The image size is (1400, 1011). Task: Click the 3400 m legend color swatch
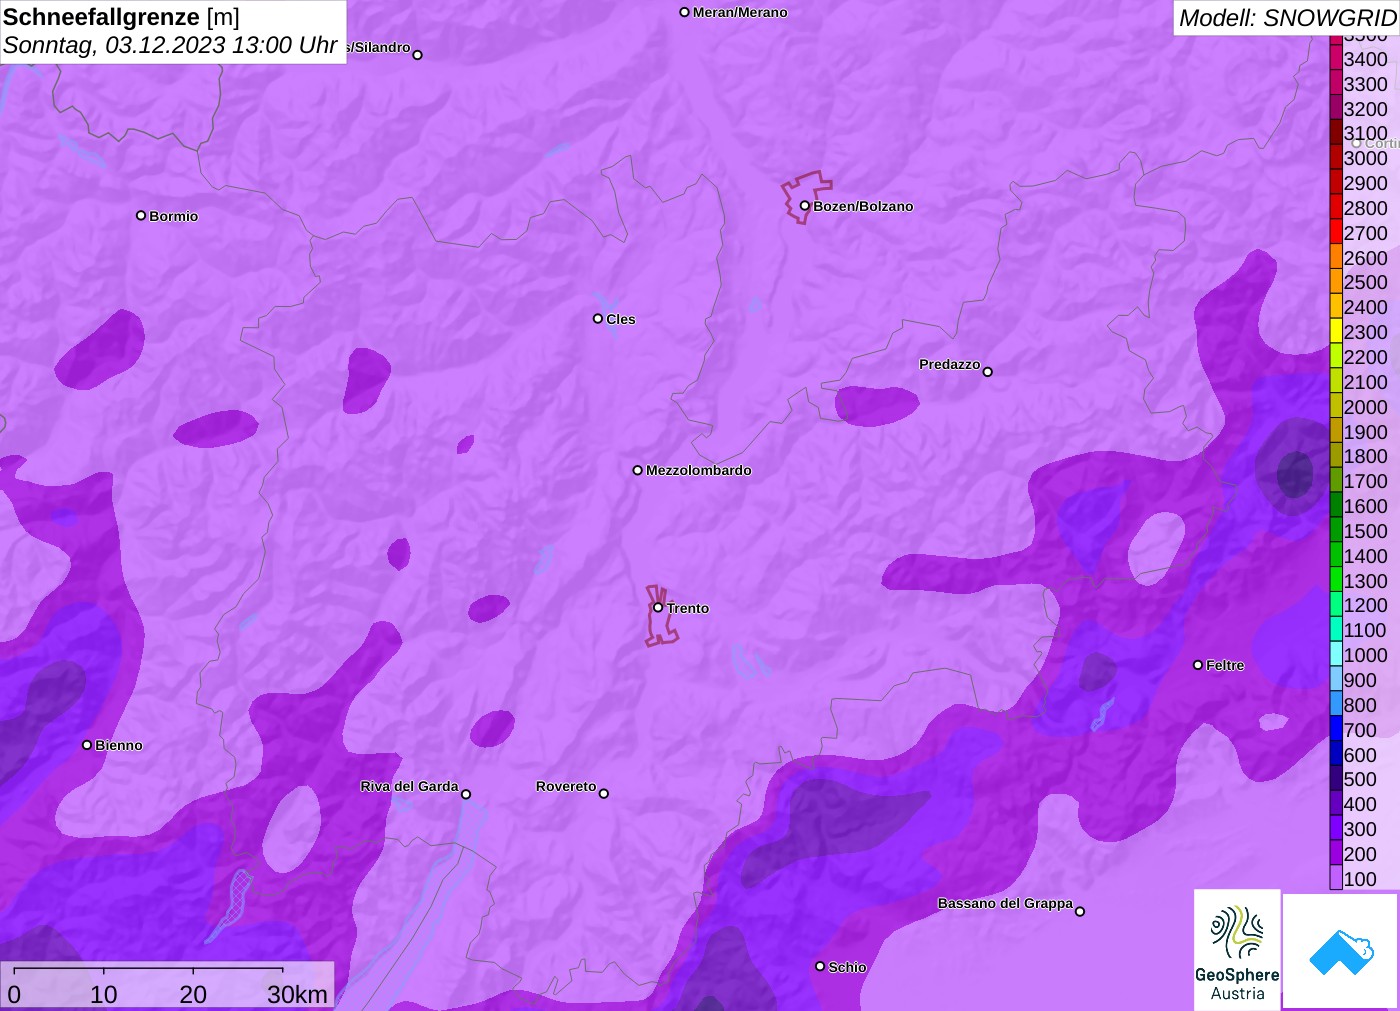(1336, 59)
